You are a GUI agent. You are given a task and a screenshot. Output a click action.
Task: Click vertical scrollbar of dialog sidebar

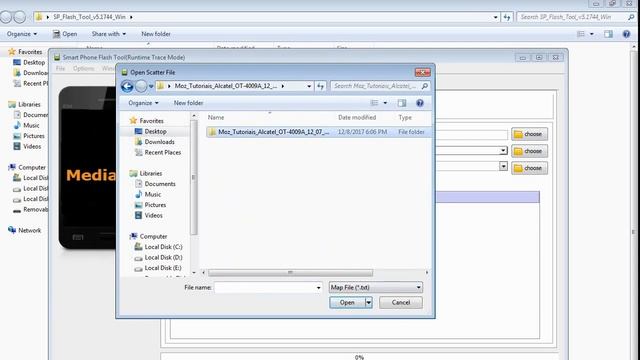[194, 178]
